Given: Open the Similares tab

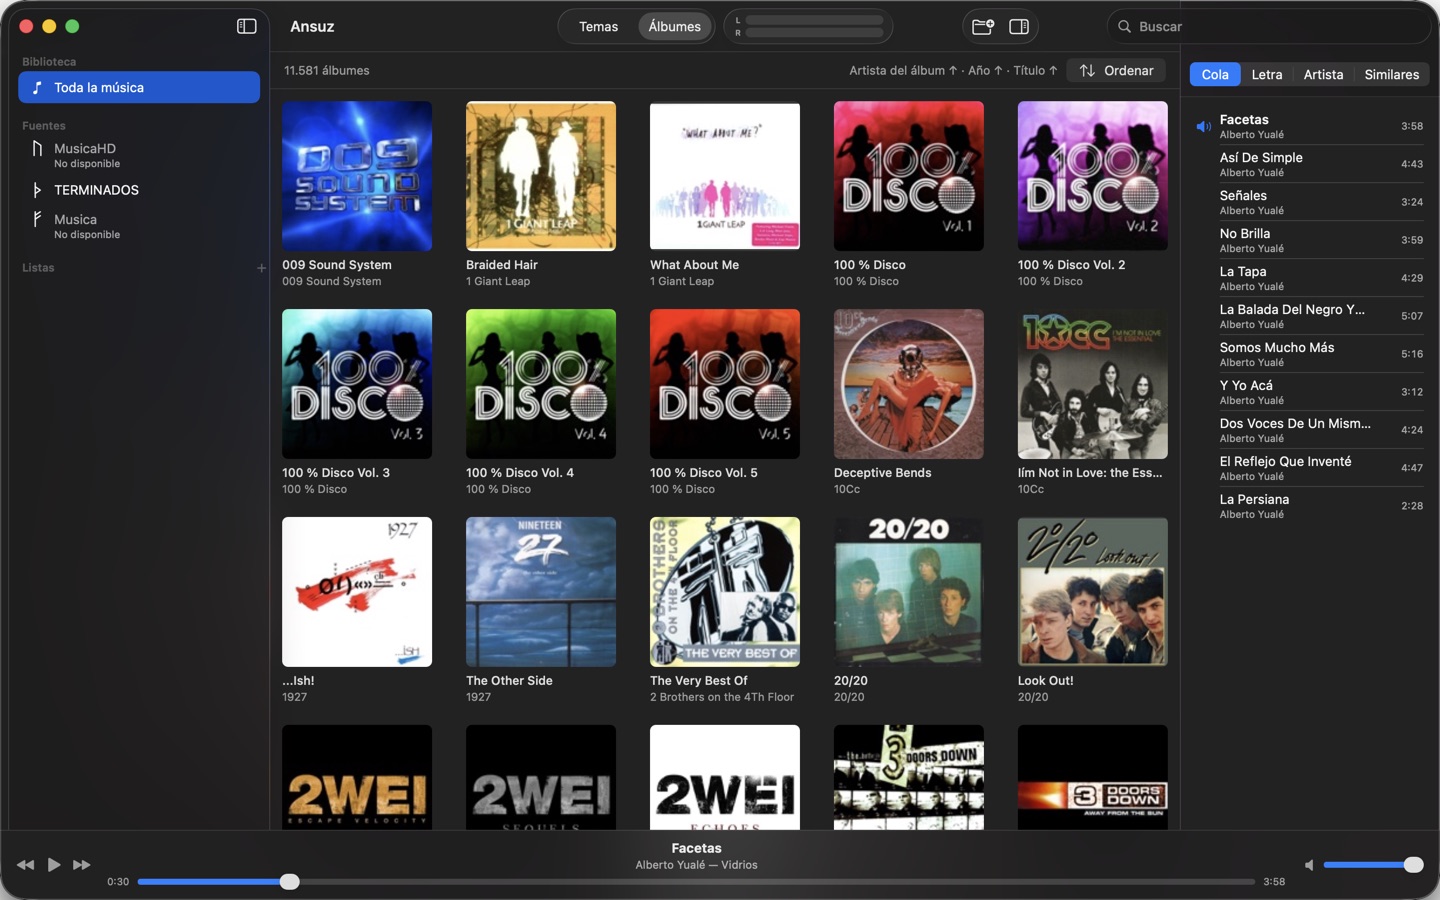Looking at the screenshot, I should (x=1391, y=74).
